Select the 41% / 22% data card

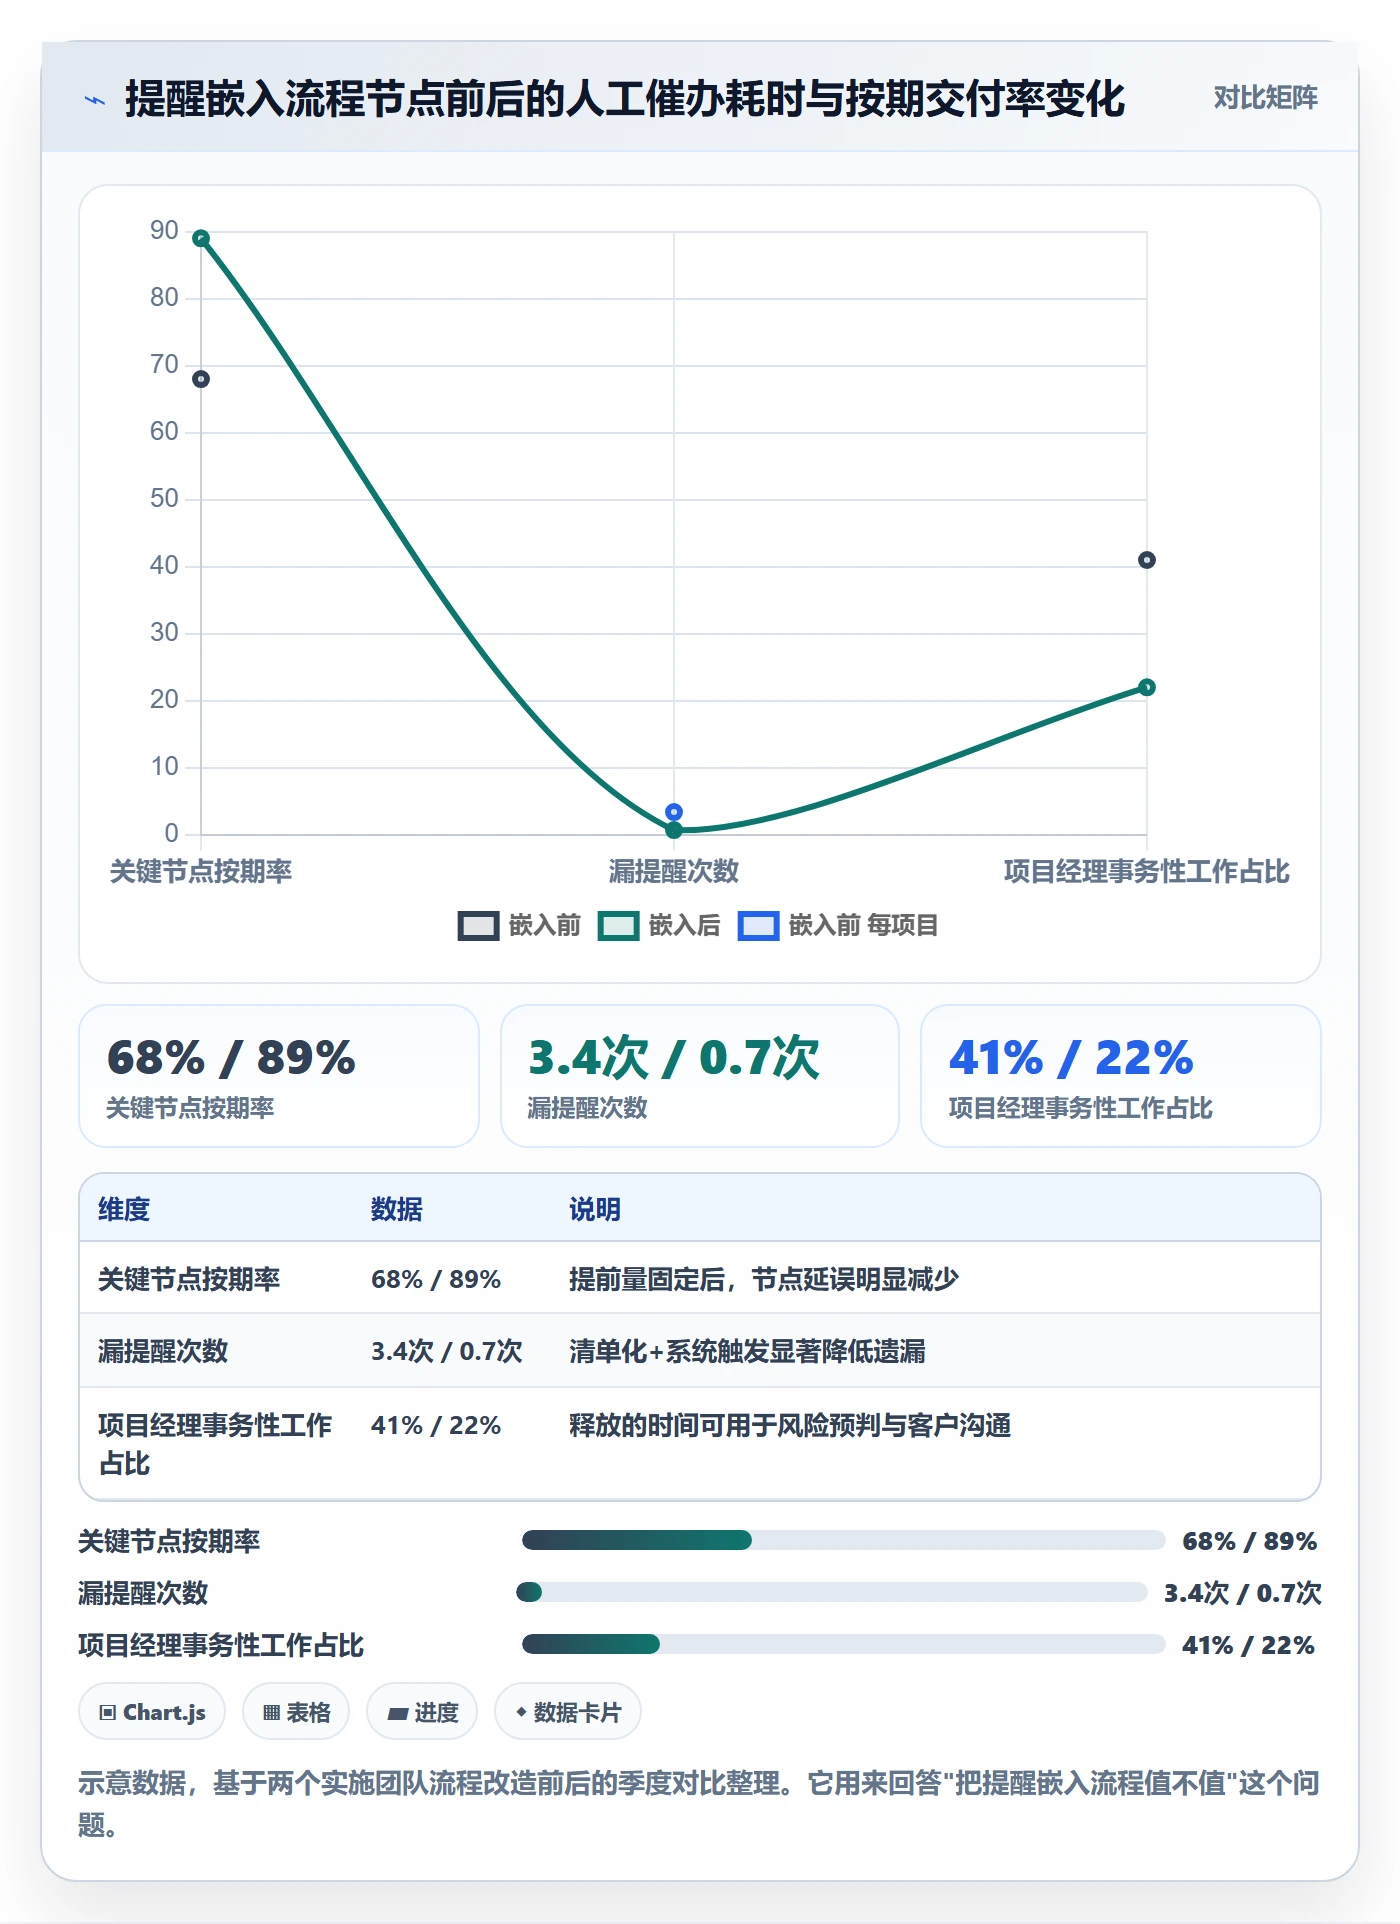point(1121,1076)
